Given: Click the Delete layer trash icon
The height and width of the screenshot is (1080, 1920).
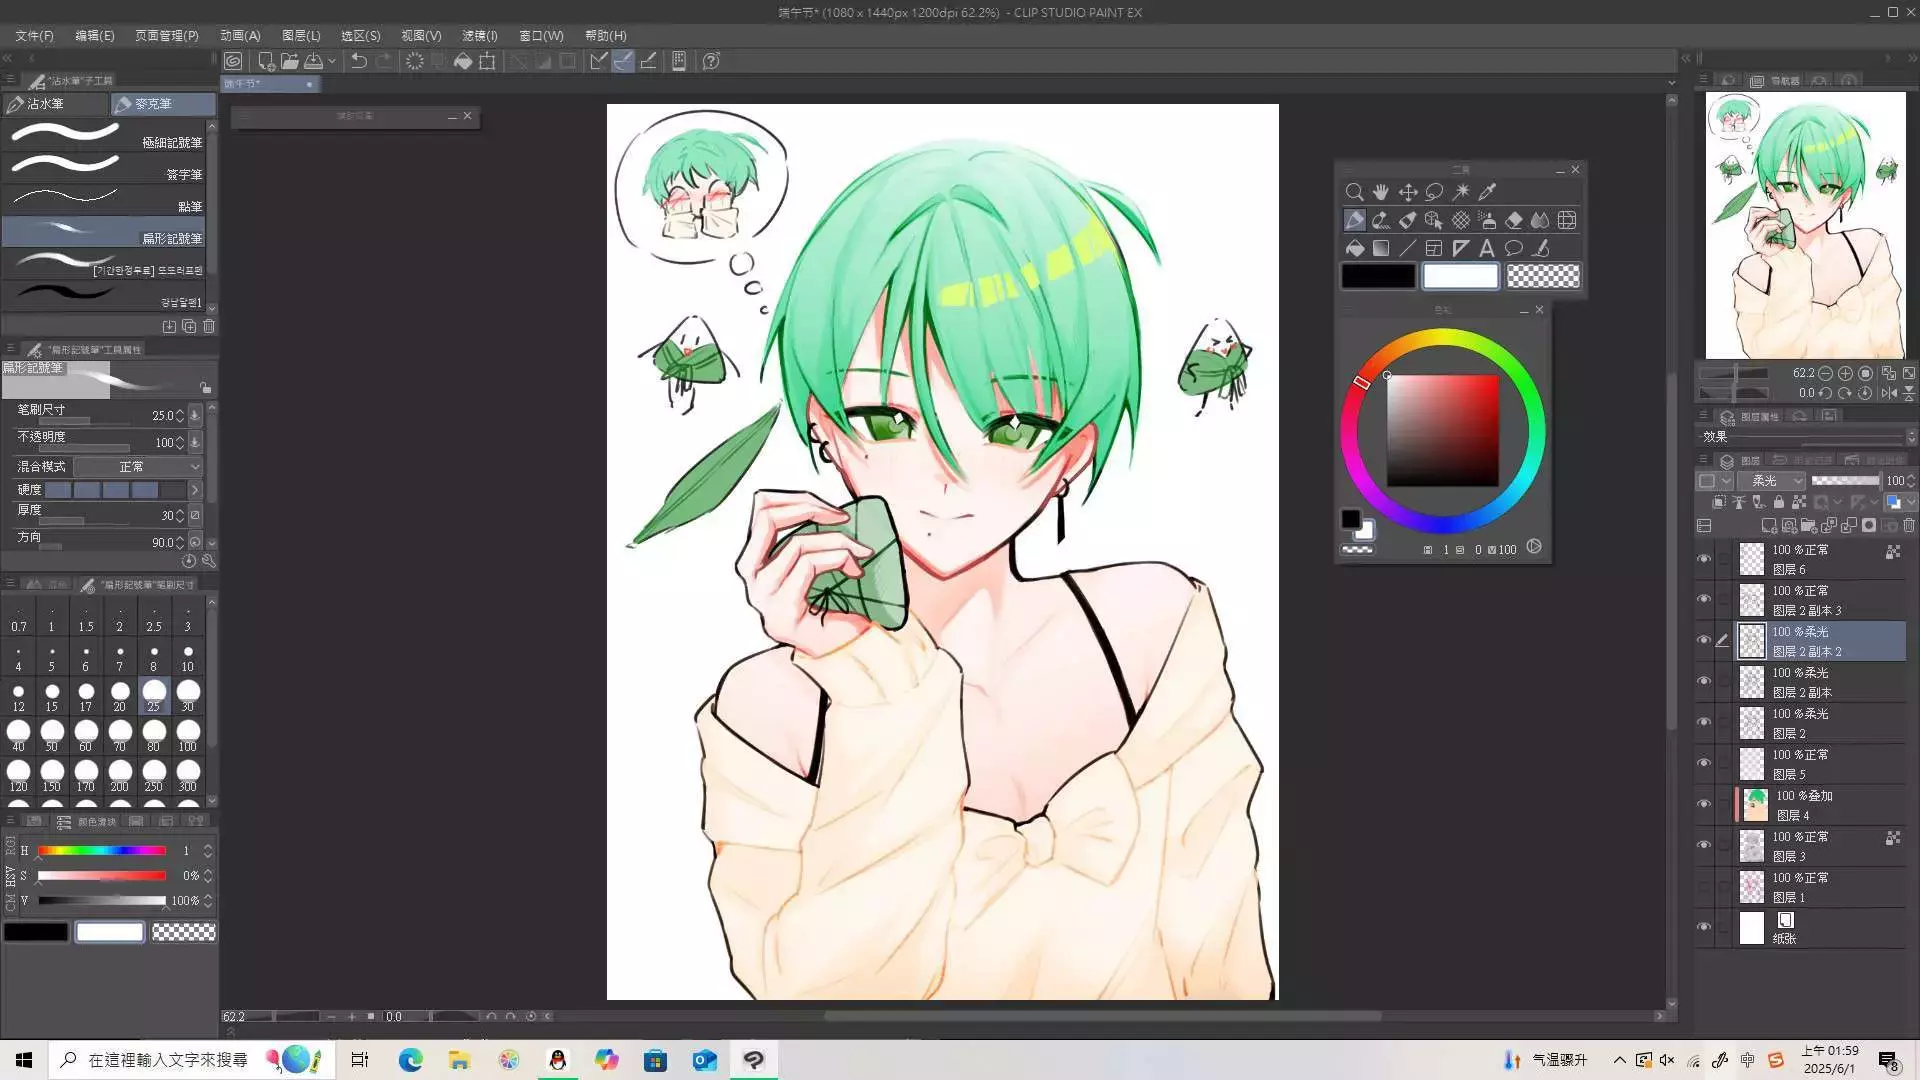Looking at the screenshot, I should click(x=1909, y=525).
